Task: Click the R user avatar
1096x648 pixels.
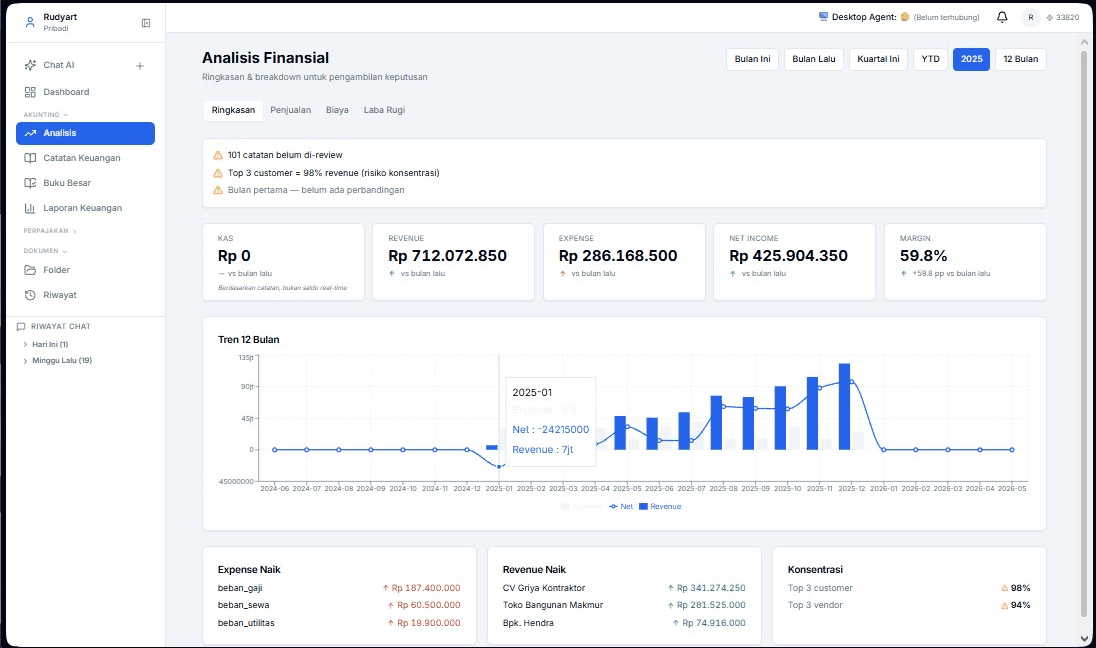Action: click(x=1030, y=17)
